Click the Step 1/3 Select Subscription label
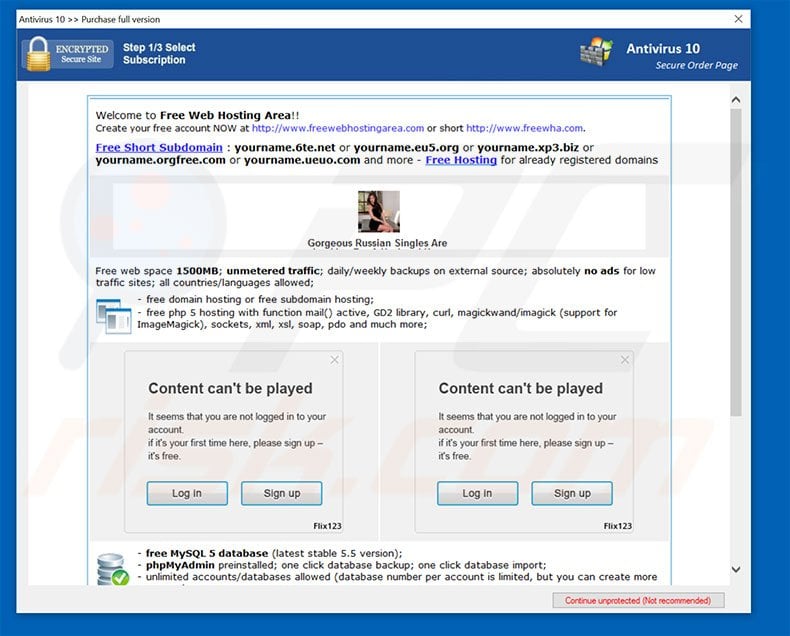 tap(159, 53)
